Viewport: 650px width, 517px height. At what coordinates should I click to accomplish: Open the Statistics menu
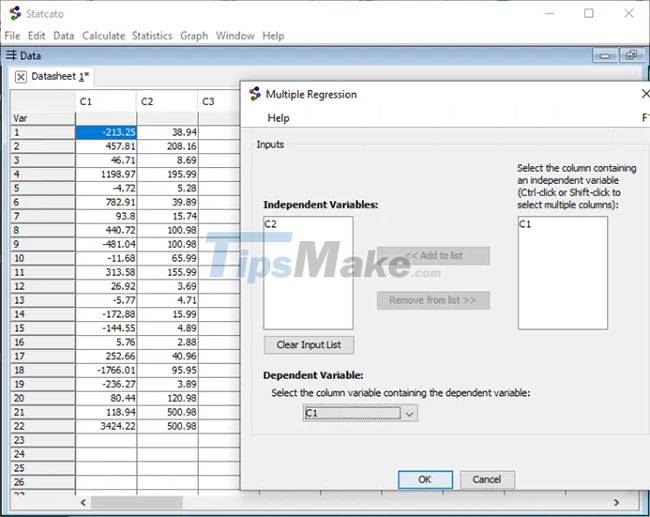[x=152, y=36]
